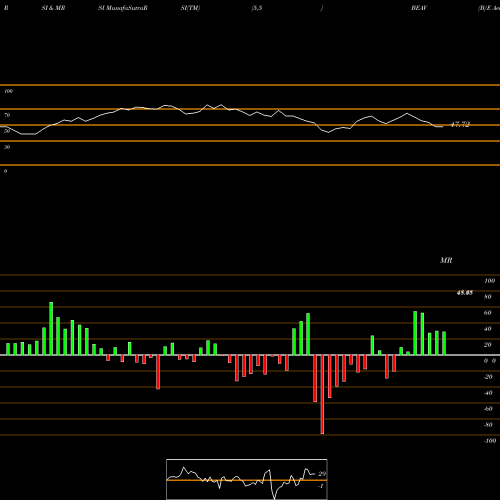The width and height of the screenshot is (500, 500).
Task: Click the 20 label on MR right axis
Action: pos(488,345)
